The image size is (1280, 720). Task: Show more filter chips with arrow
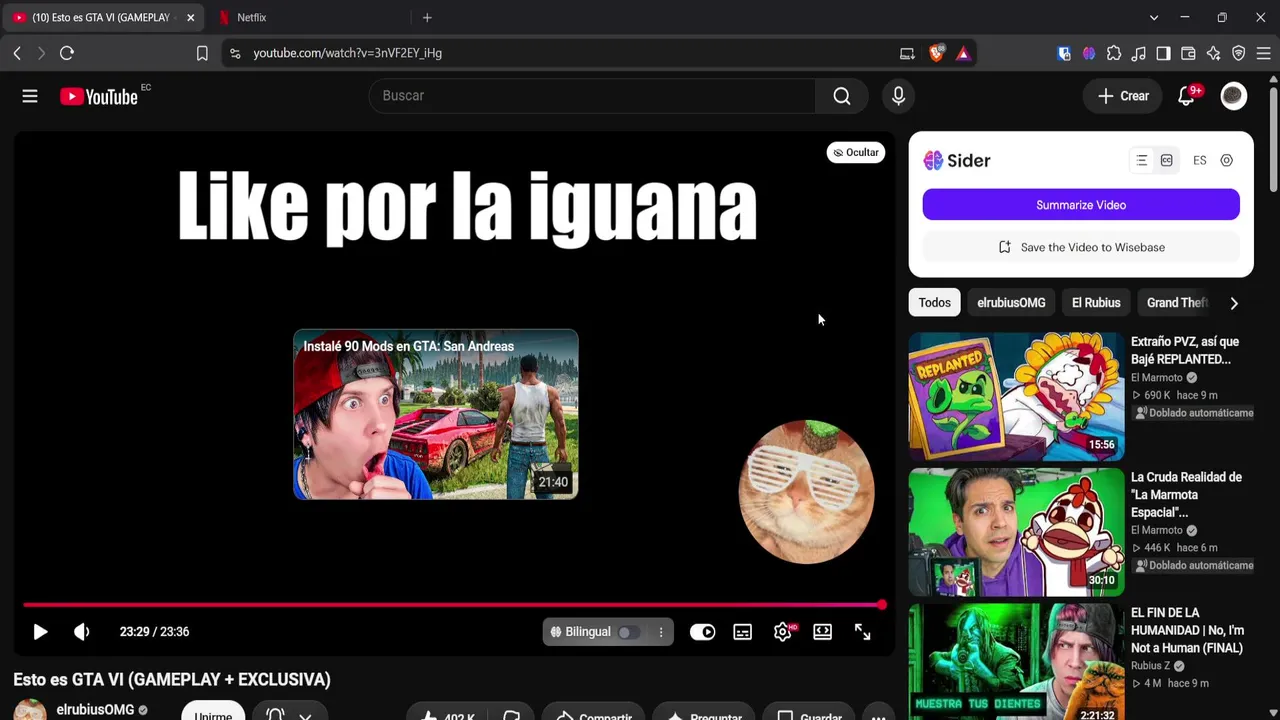[x=1234, y=303]
